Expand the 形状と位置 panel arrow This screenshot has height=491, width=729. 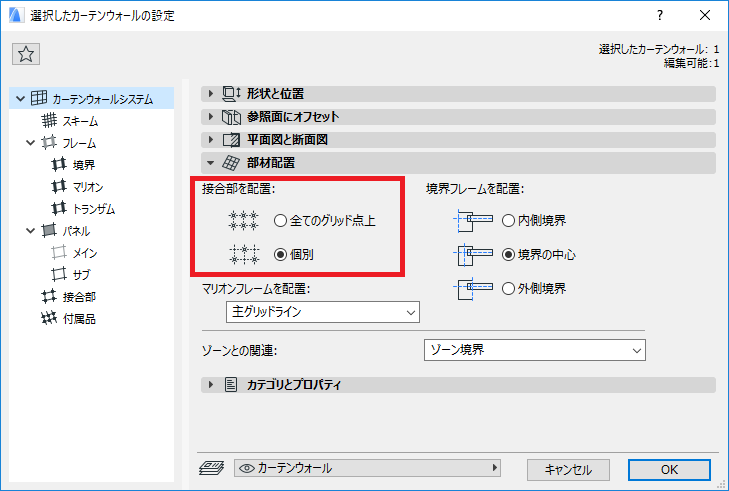click(x=211, y=94)
